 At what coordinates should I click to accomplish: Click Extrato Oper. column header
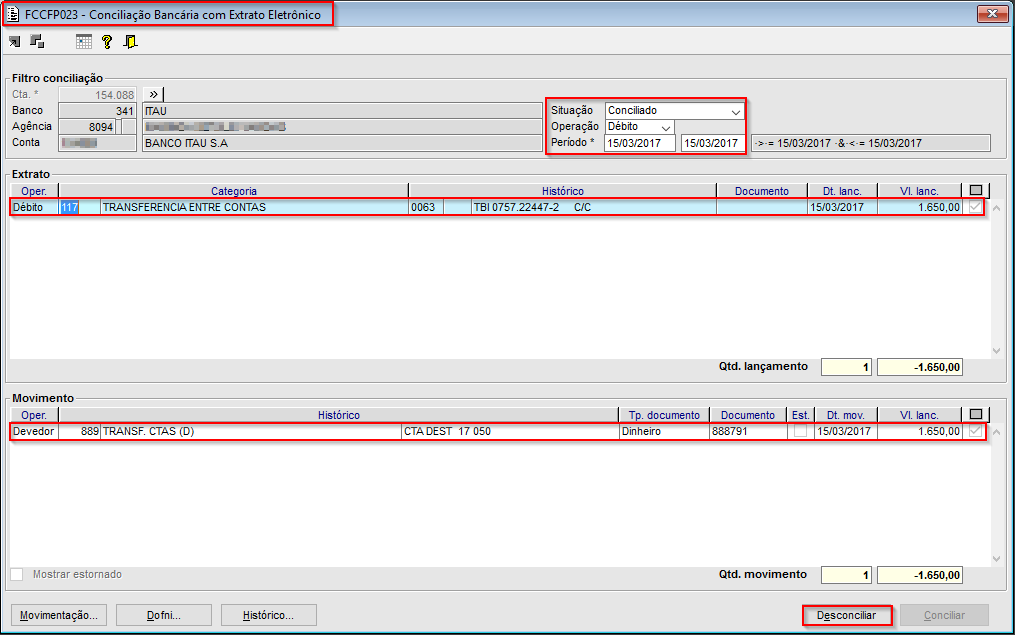34,191
